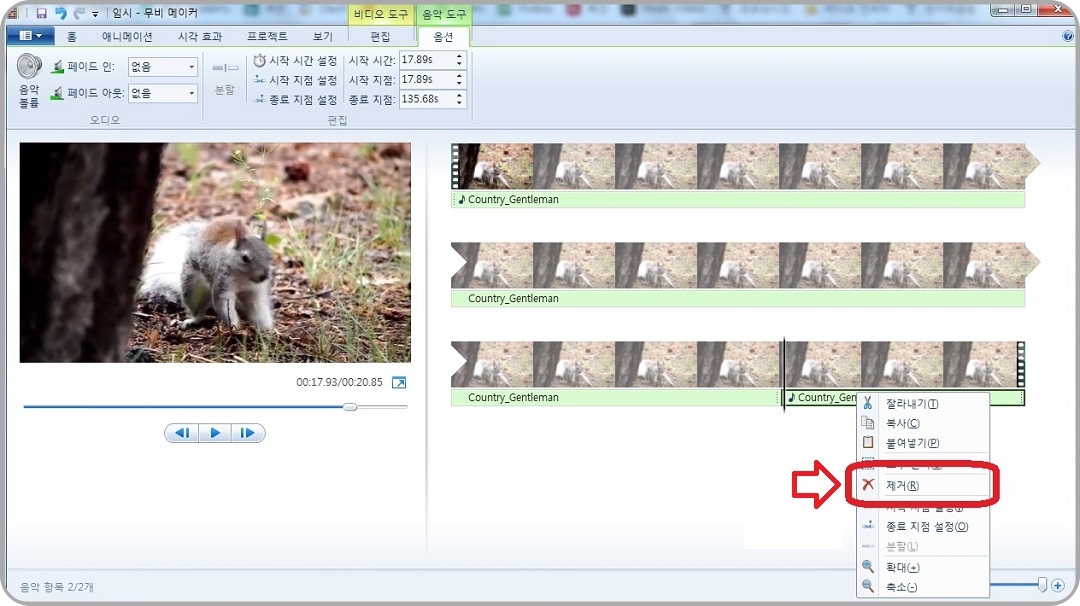Go to the 프로젝트 tab
The width and height of the screenshot is (1080, 606).
coord(267,36)
